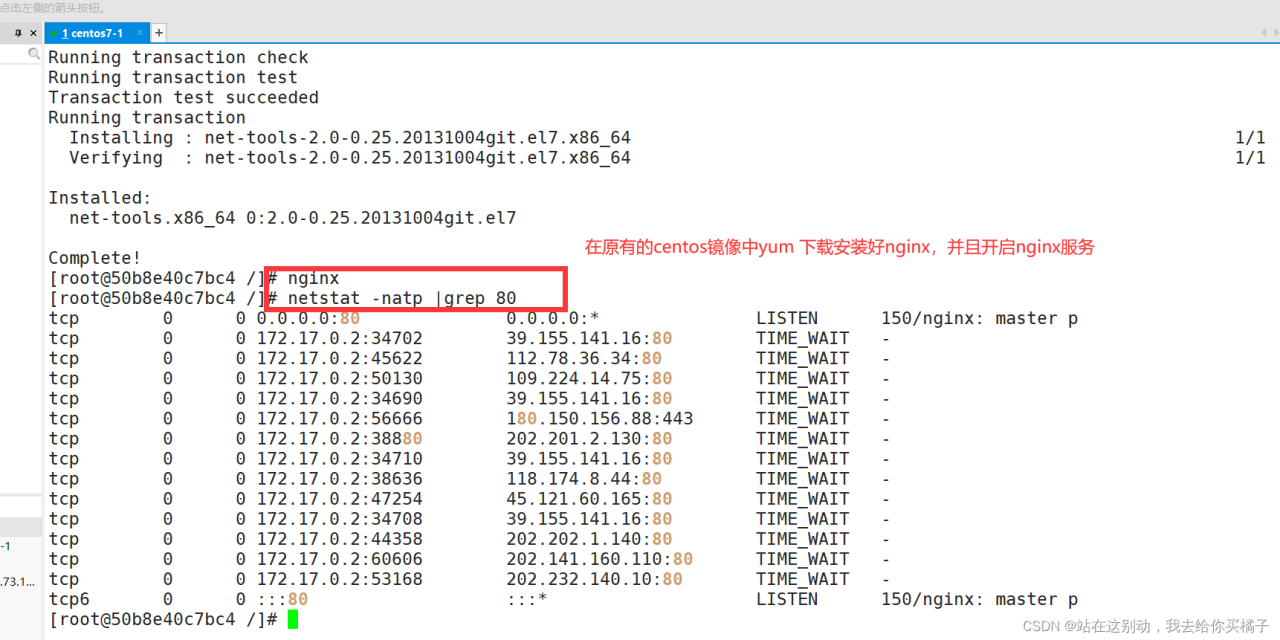Click local address 172.17.0.2:34702
Viewport: 1280px width, 640px height.
click(x=340, y=338)
